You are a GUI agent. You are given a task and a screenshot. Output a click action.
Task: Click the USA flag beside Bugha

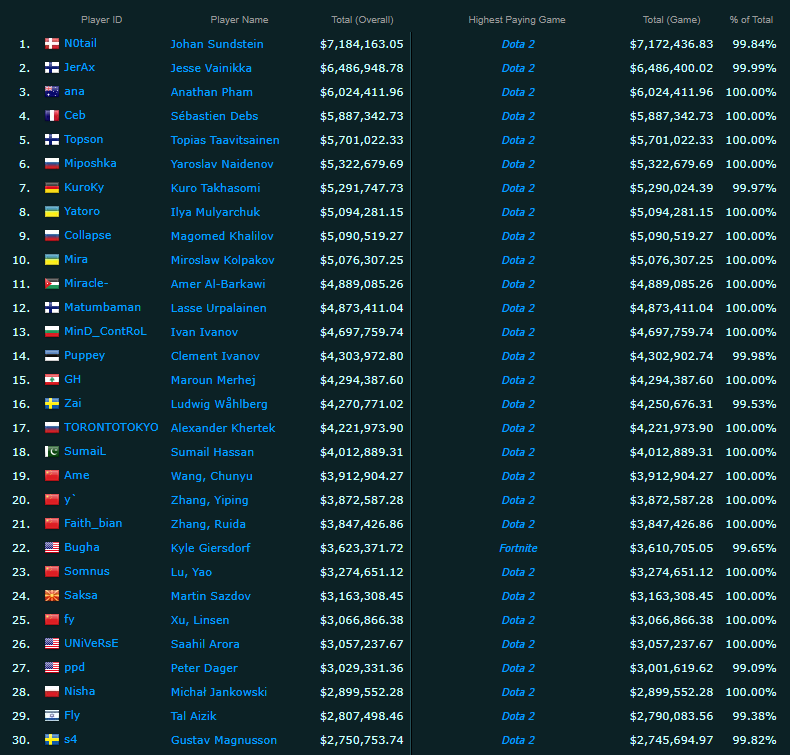pos(52,548)
